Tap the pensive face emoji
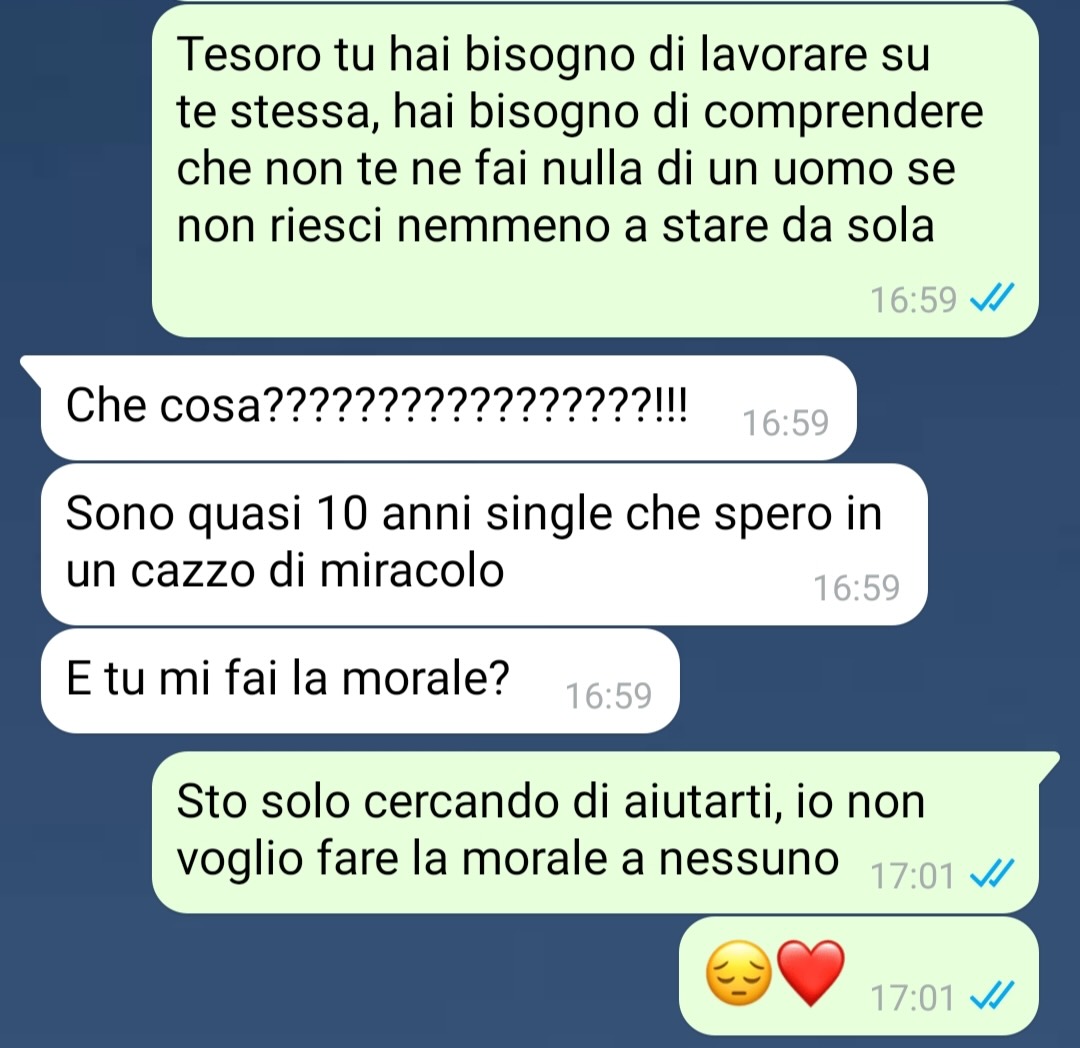1080x1048 pixels. pyautogui.click(x=740, y=973)
